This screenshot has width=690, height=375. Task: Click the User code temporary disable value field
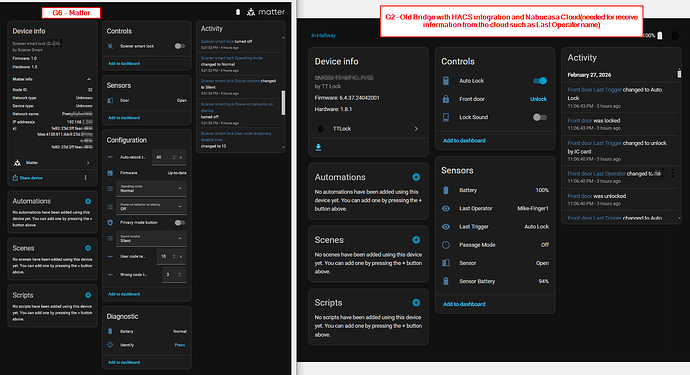point(172,256)
